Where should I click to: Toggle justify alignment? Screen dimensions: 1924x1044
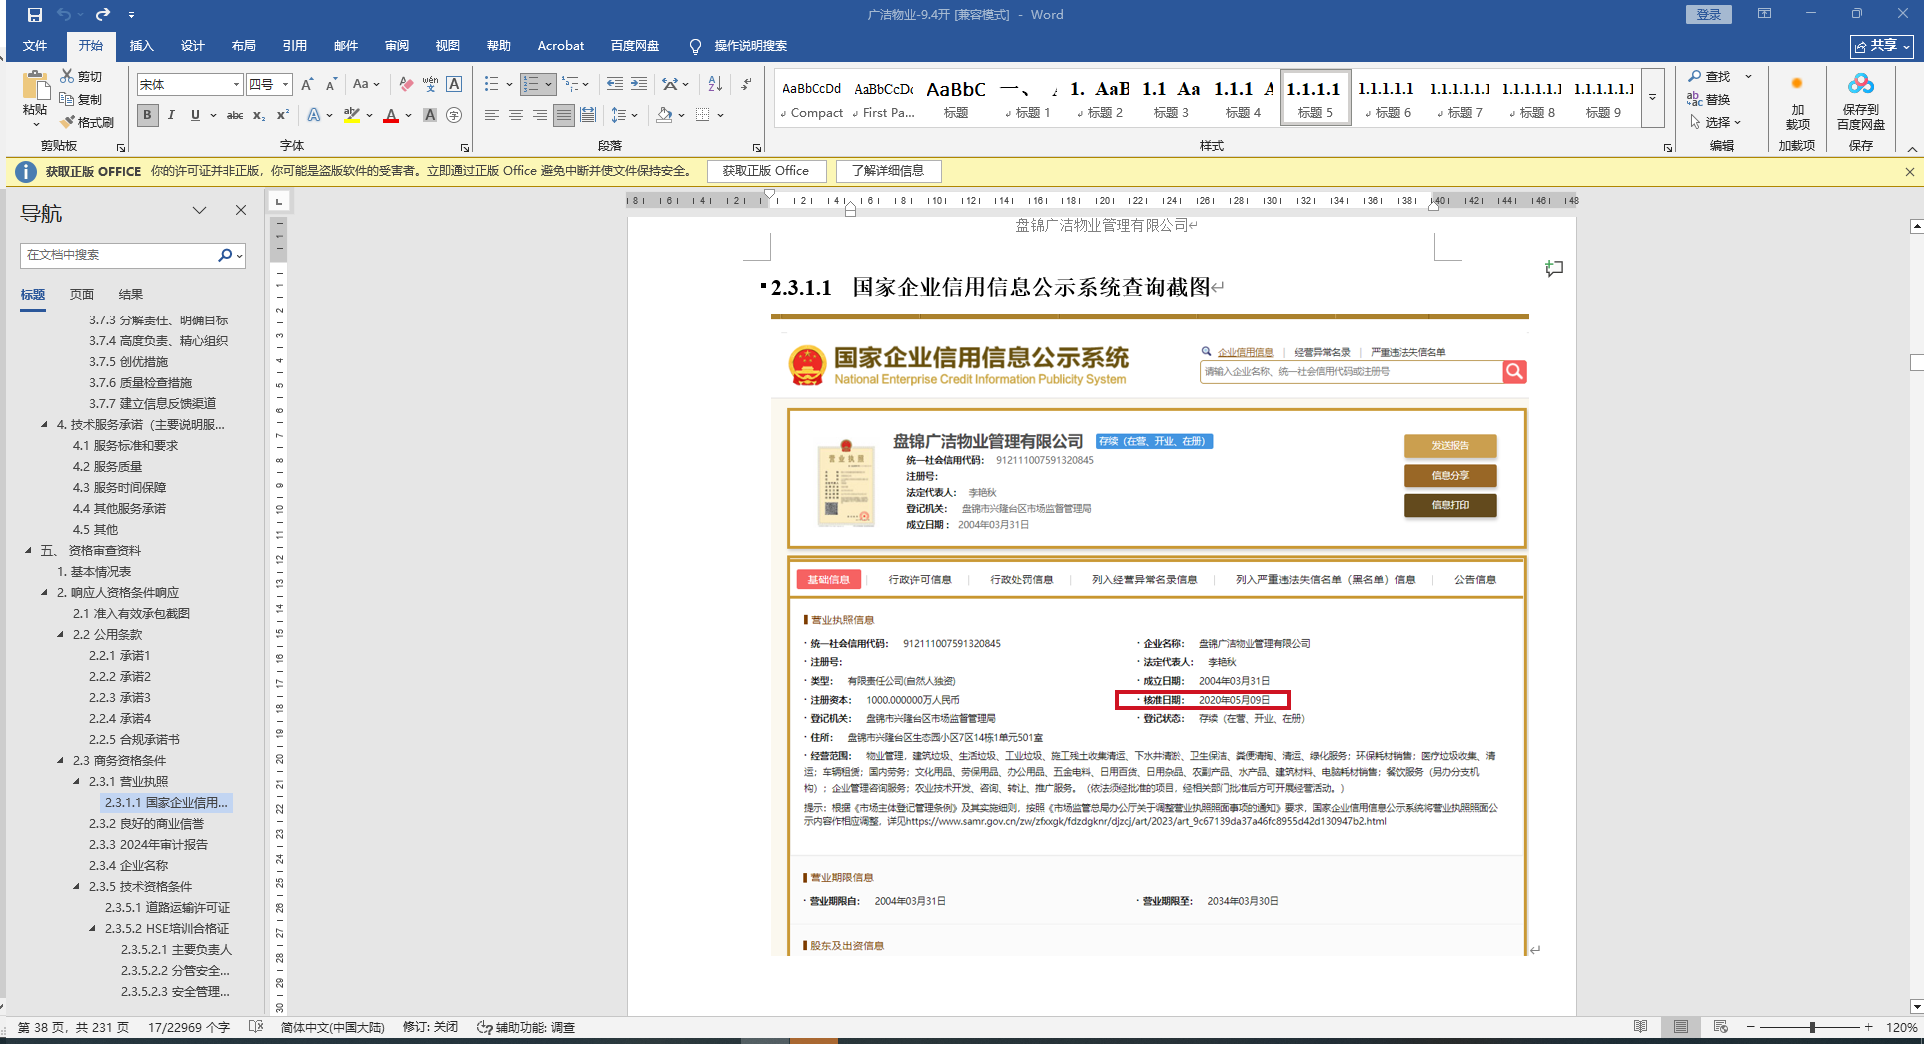pyautogui.click(x=564, y=115)
